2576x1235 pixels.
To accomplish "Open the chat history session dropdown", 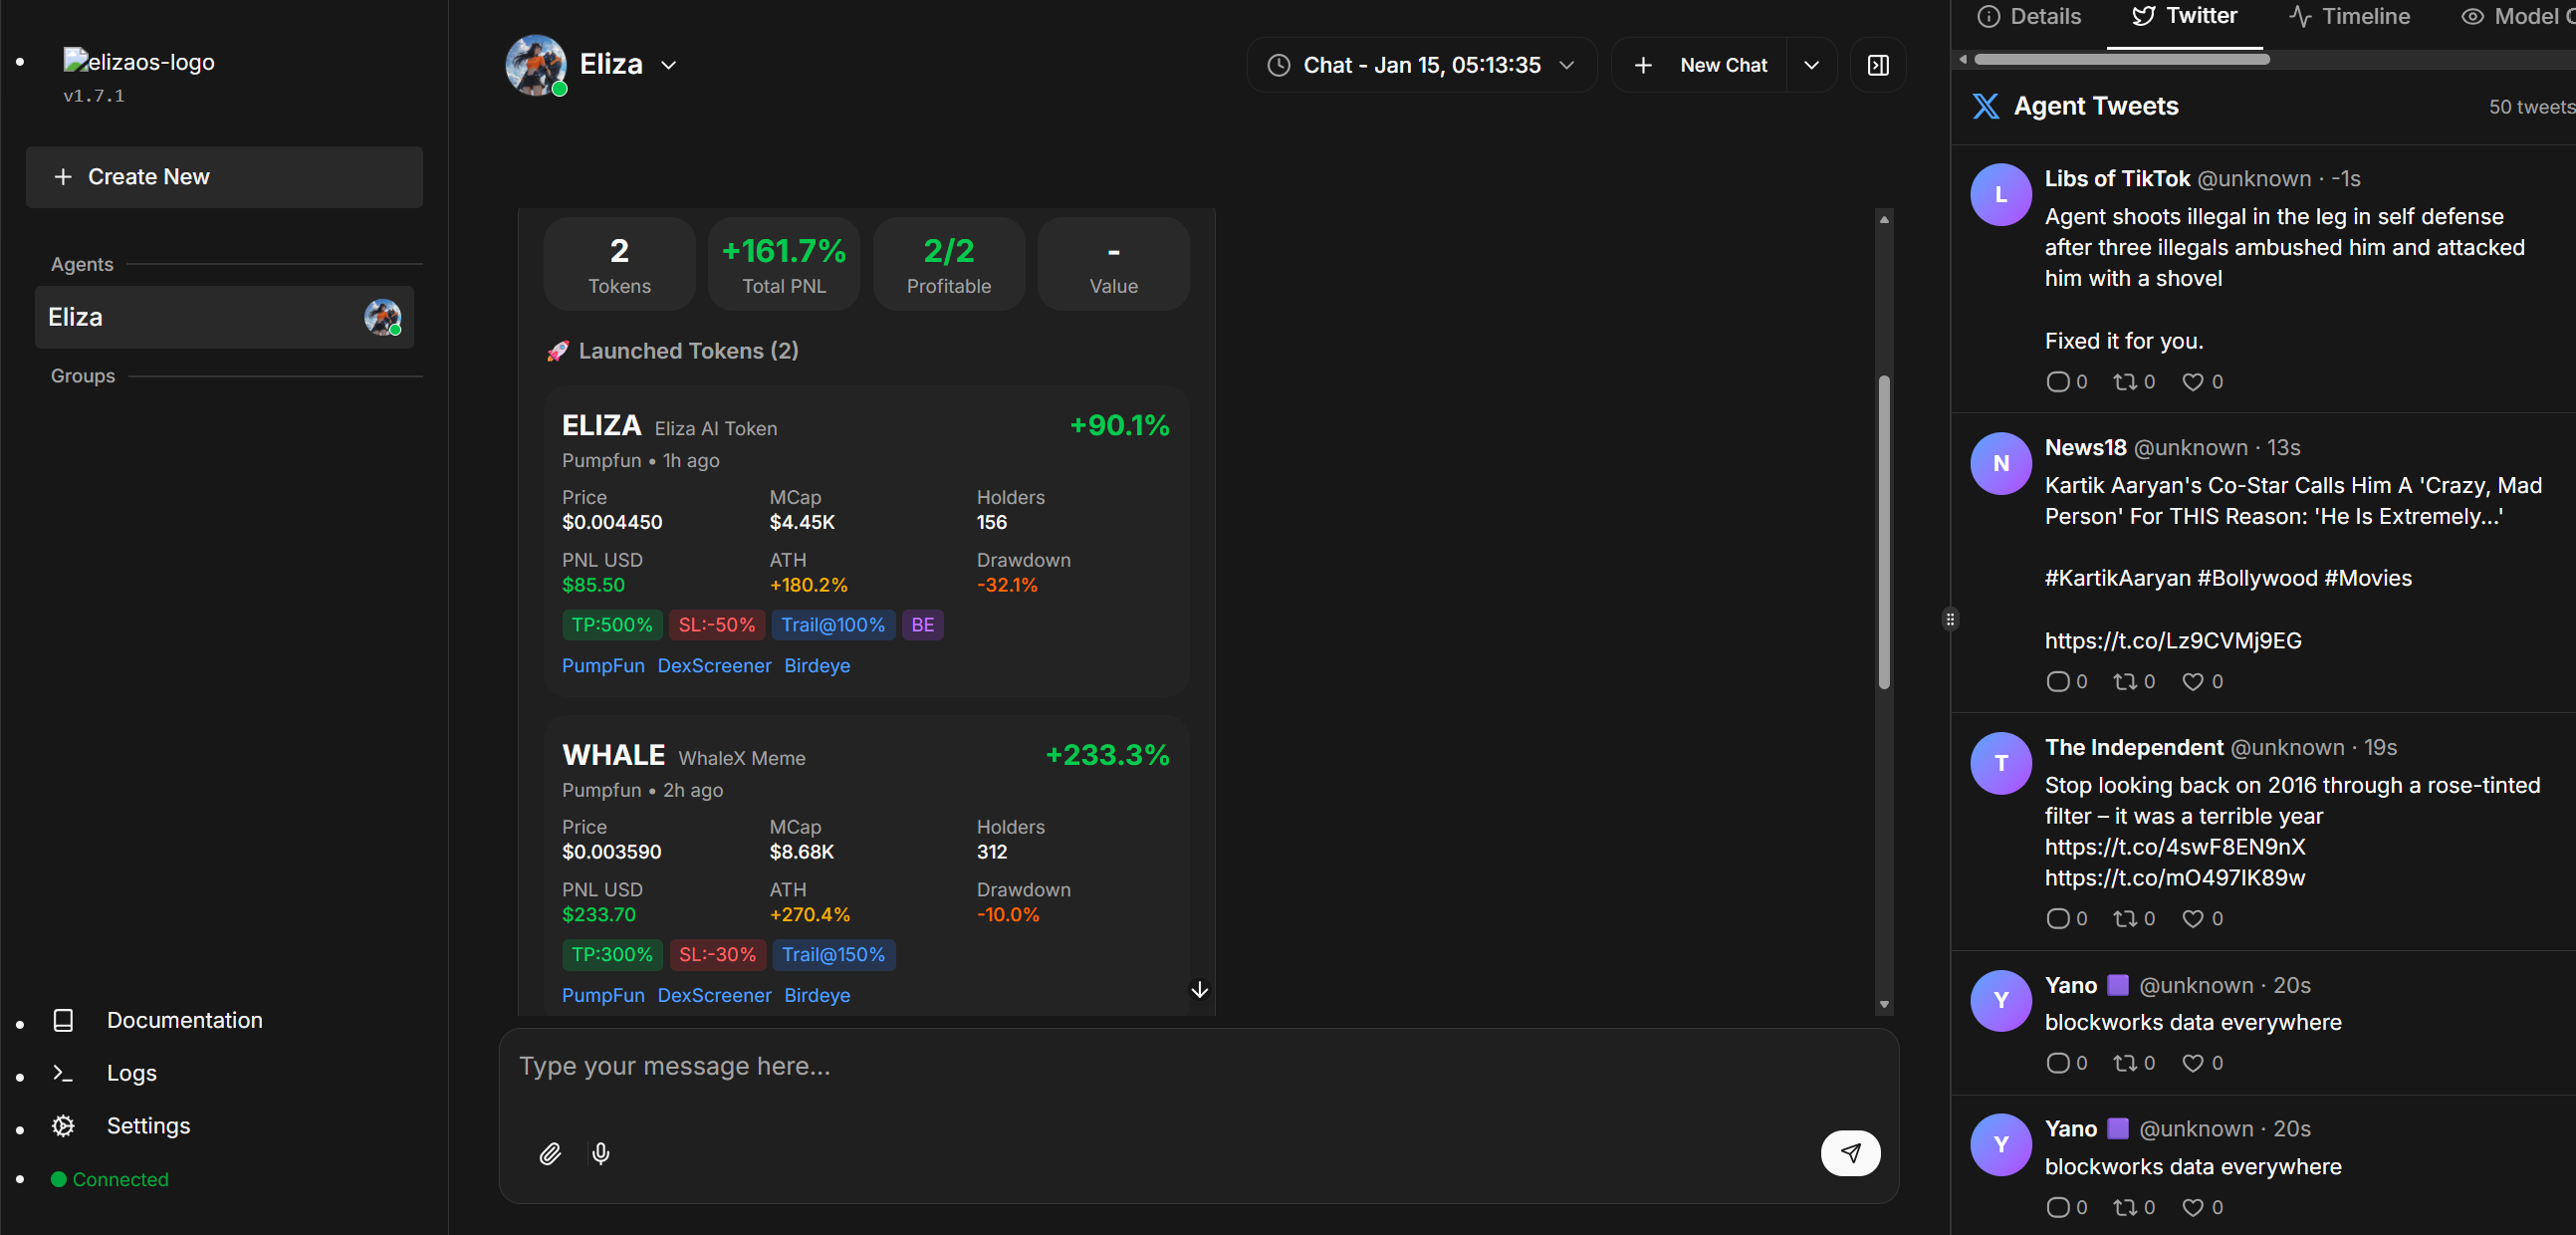I will coord(1421,65).
